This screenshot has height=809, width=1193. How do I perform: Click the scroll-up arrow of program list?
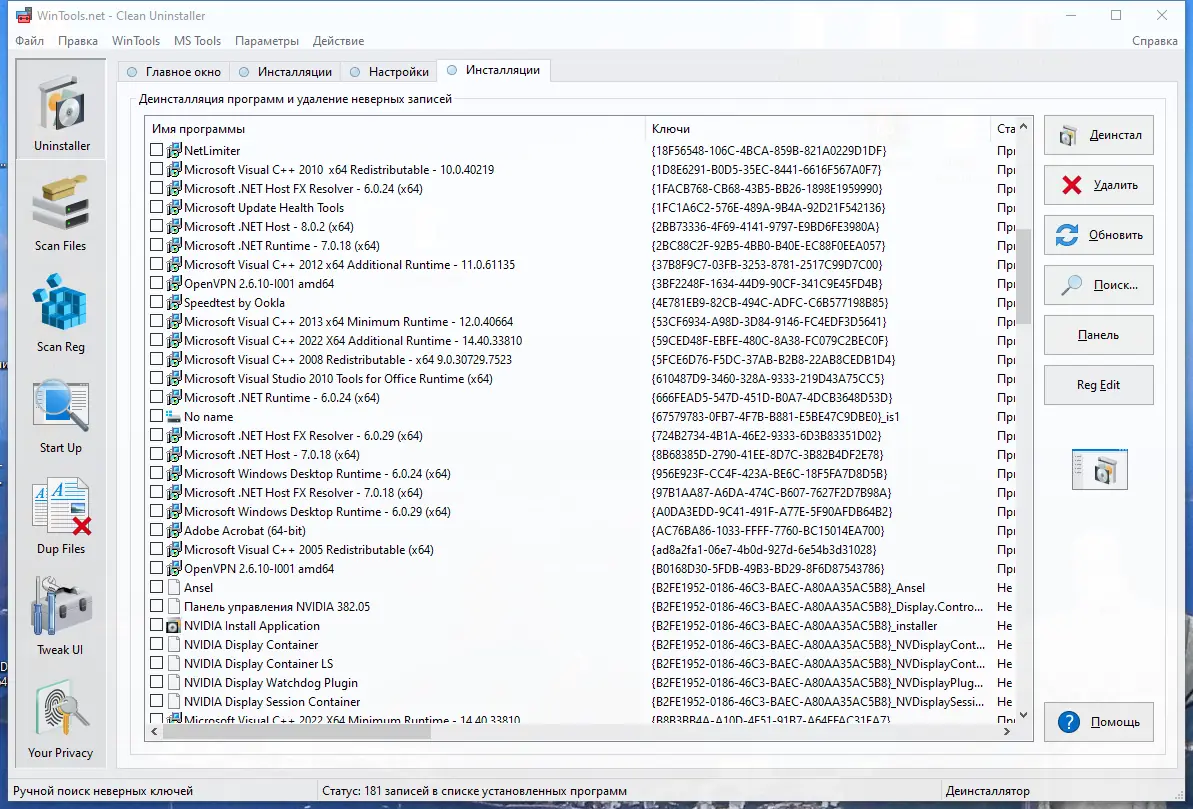1023,126
